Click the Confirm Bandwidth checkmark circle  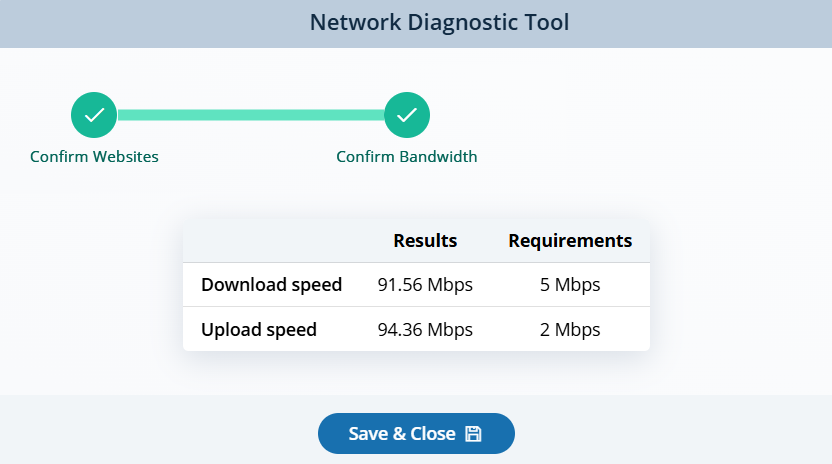click(407, 115)
